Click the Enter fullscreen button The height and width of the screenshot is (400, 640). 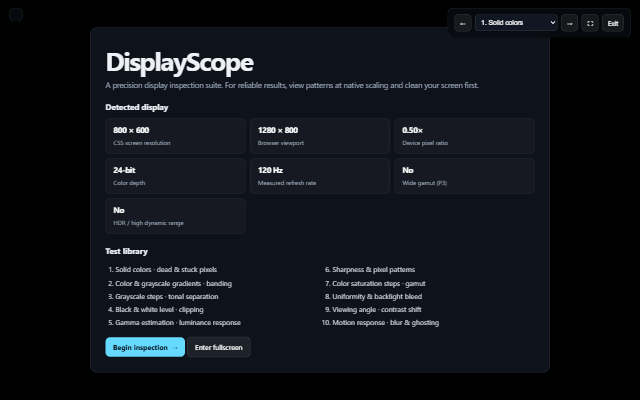[x=219, y=347]
